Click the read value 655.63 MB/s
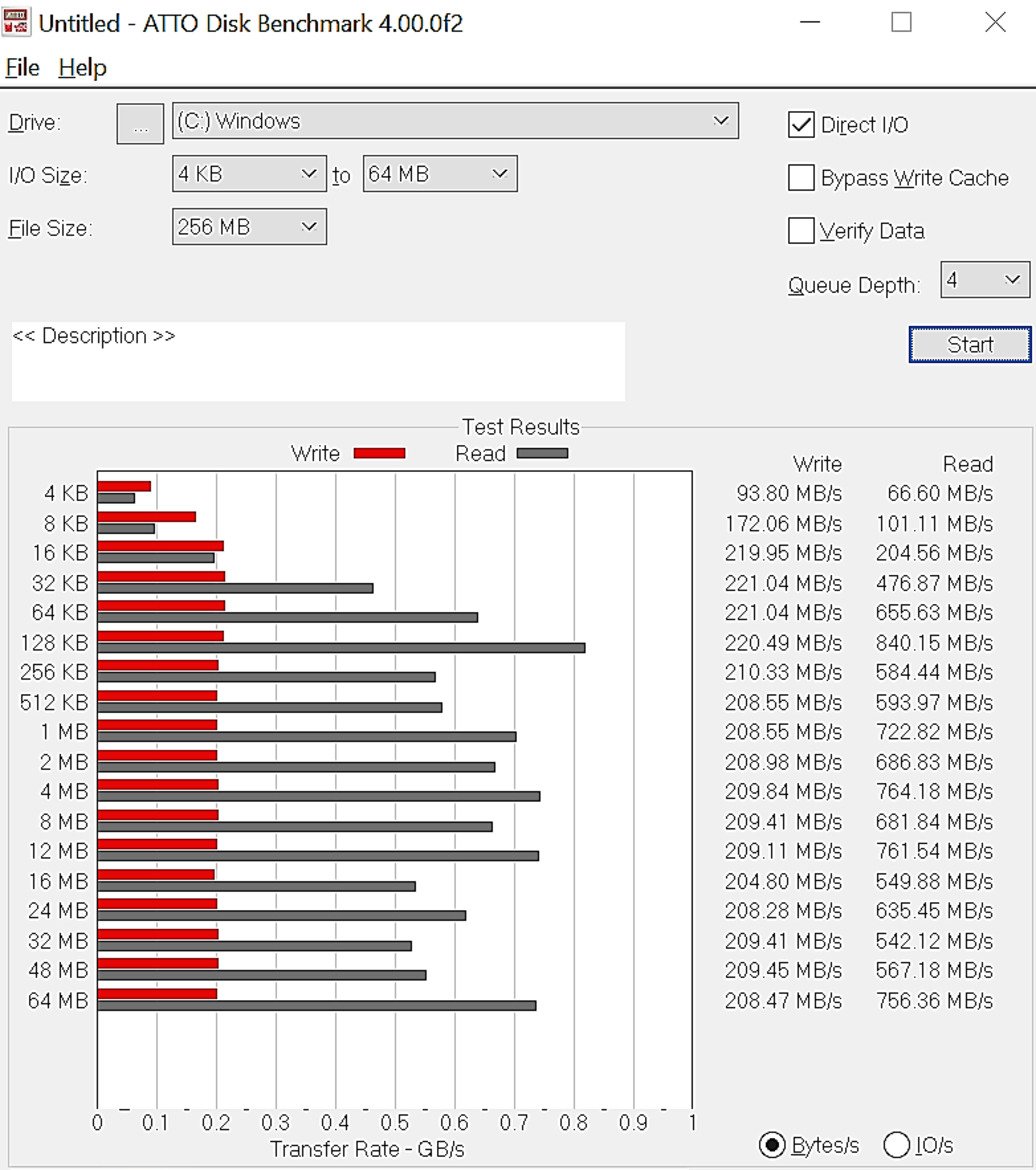1036x1170 pixels. pyautogui.click(x=934, y=613)
